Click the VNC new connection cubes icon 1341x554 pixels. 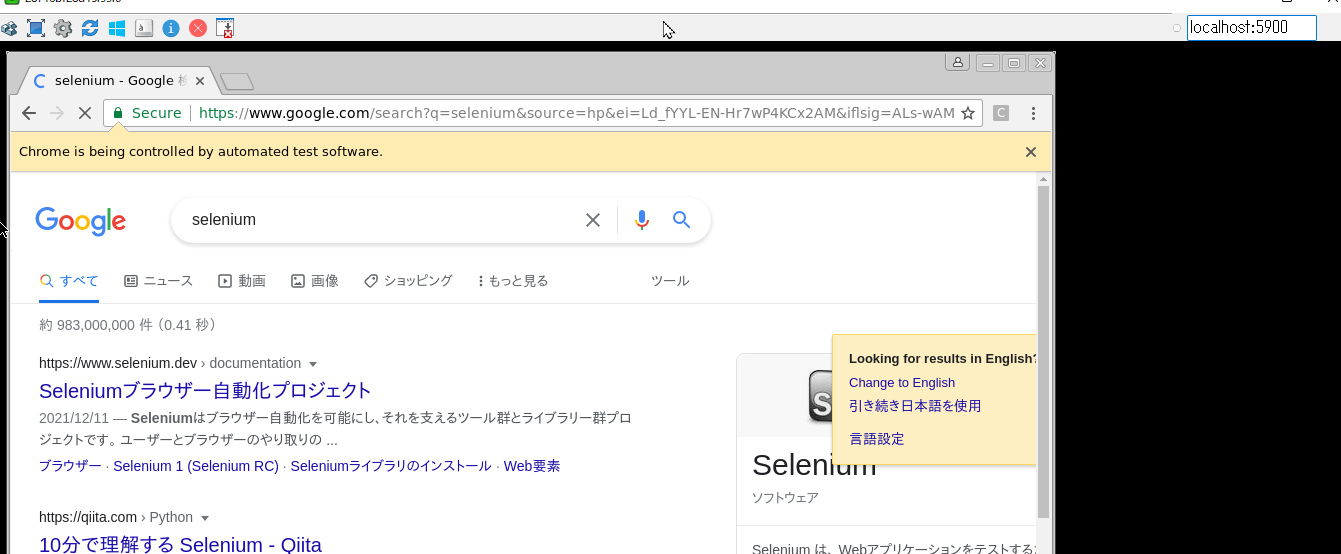pyautogui.click(x=9, y=28)
